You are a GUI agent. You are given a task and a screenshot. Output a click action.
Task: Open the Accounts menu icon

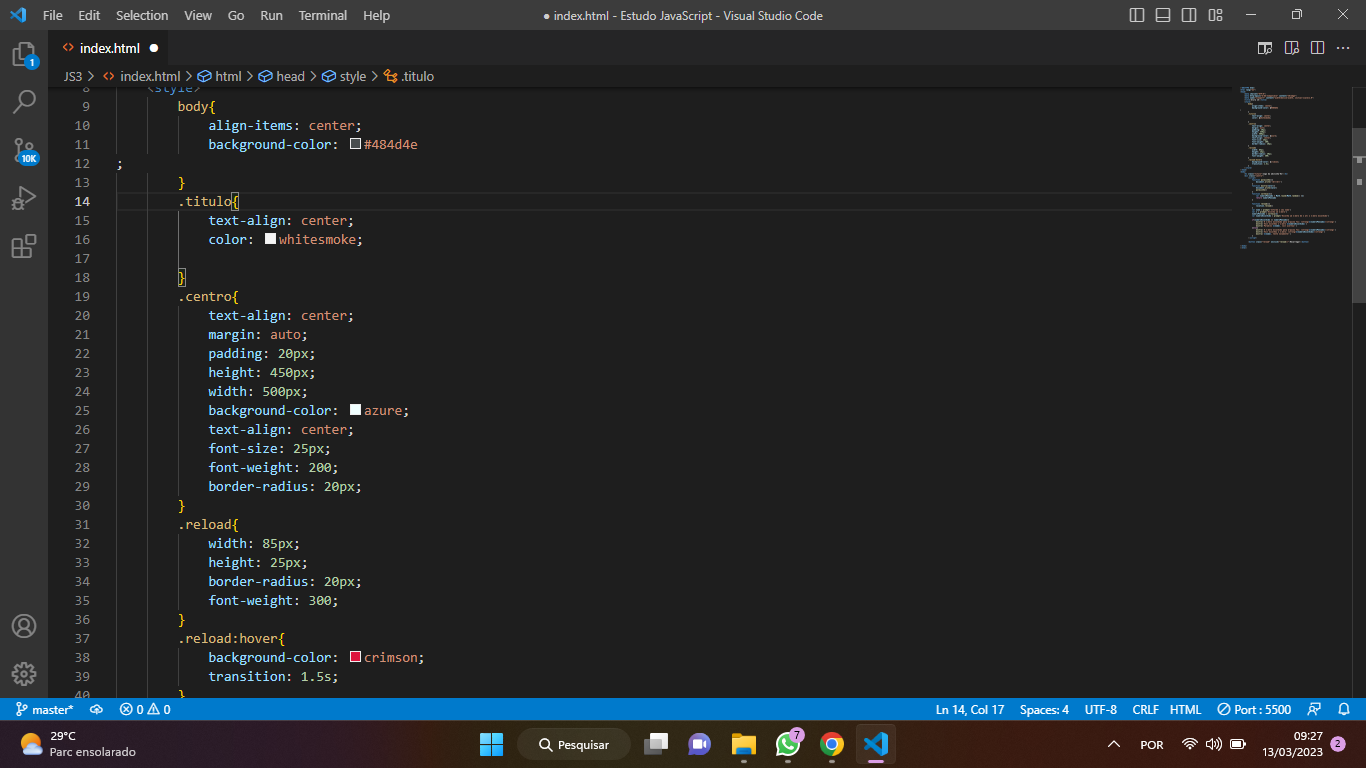point(24,626)
